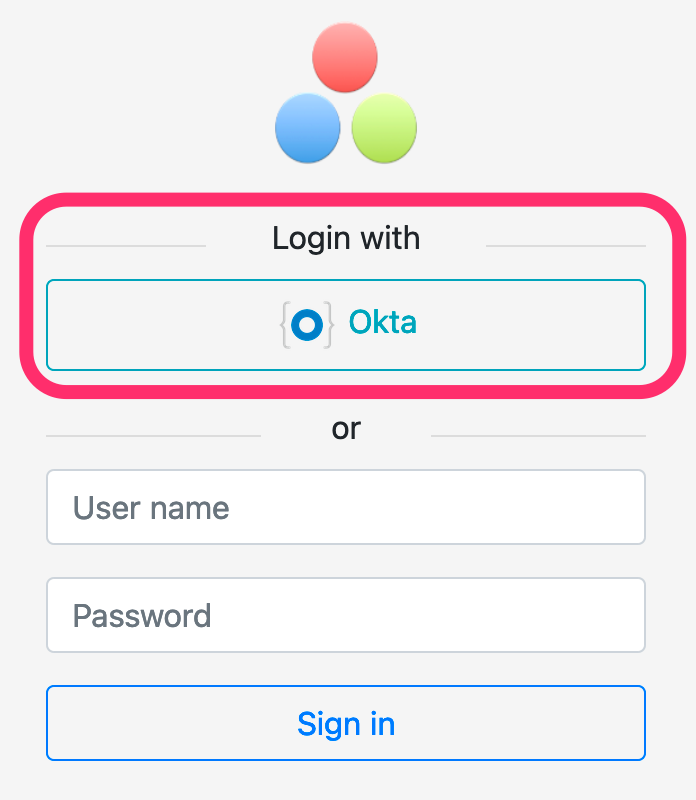This screenshot has width=696, height=800.
Task: Click the divider line left of "Login with"
Action: tap(126, 246)
